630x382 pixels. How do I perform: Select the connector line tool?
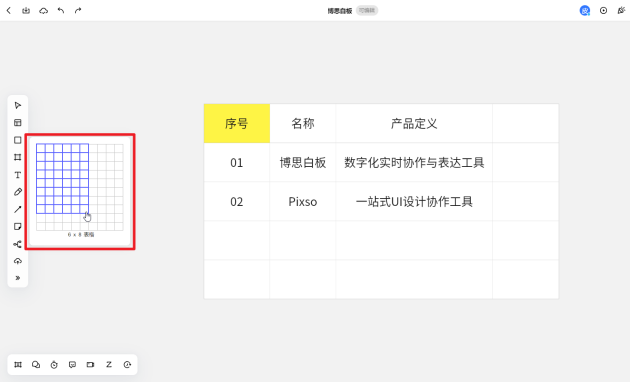(18, 209)
